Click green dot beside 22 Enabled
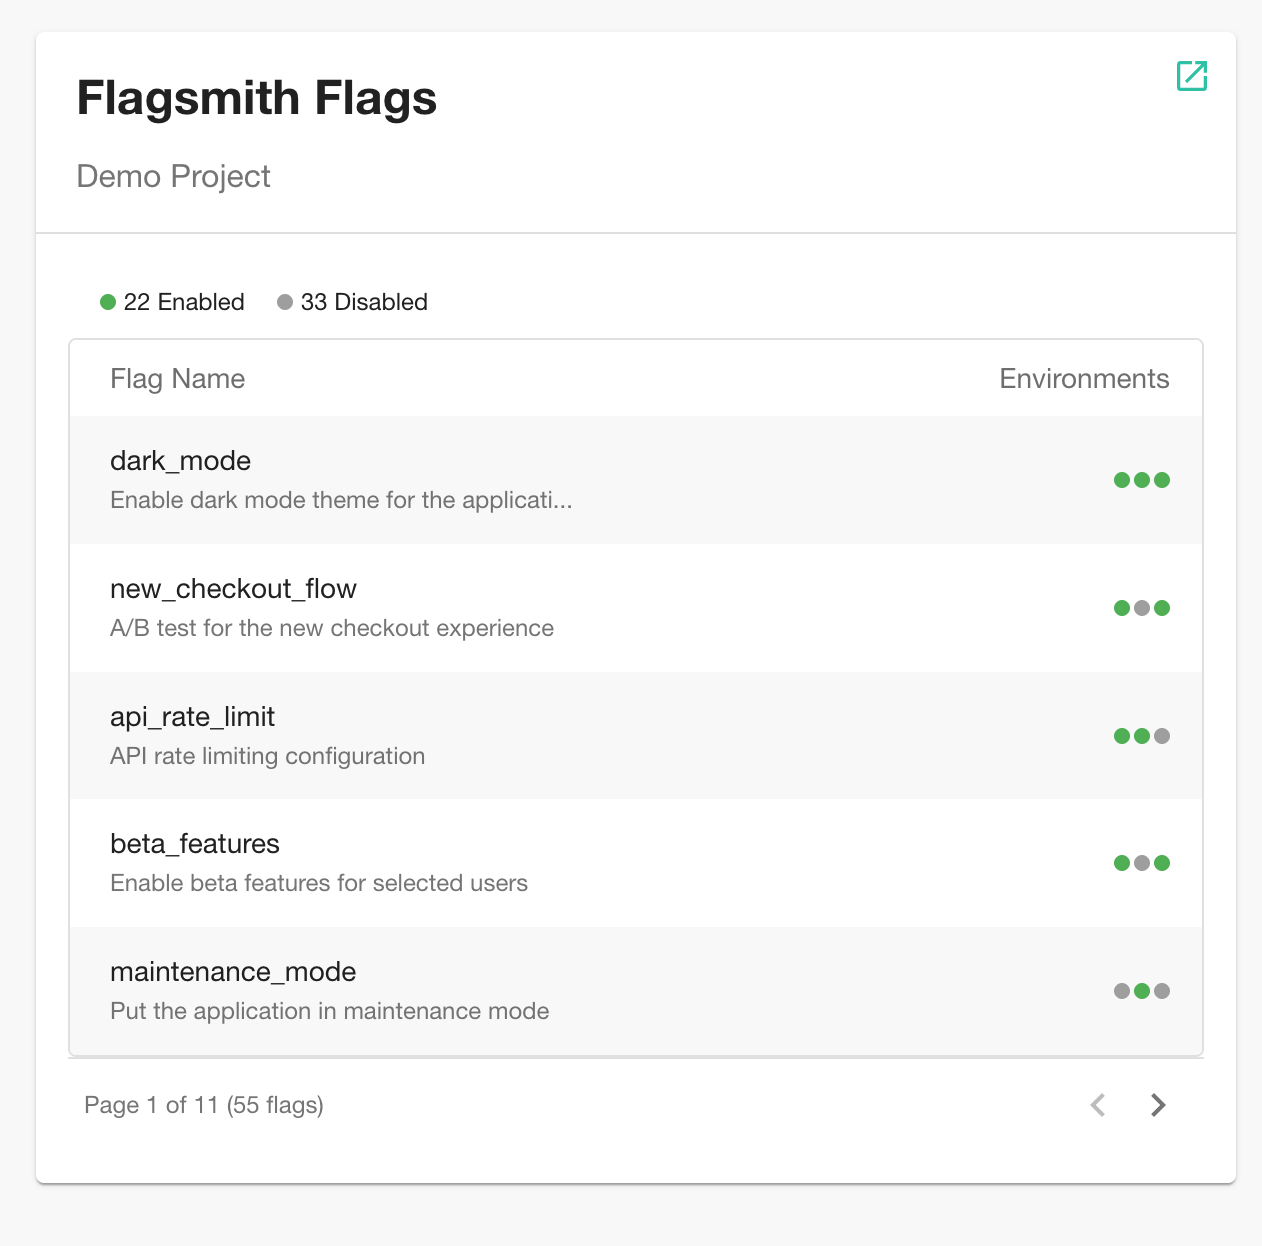 point(108,302)
